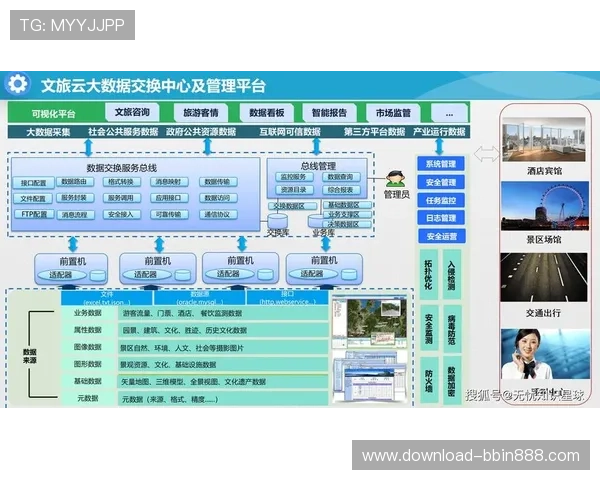Select the 数据看板 tab
Image resolution: width=600 pixels, height=480 pixels.
click(x=267, y=113)
